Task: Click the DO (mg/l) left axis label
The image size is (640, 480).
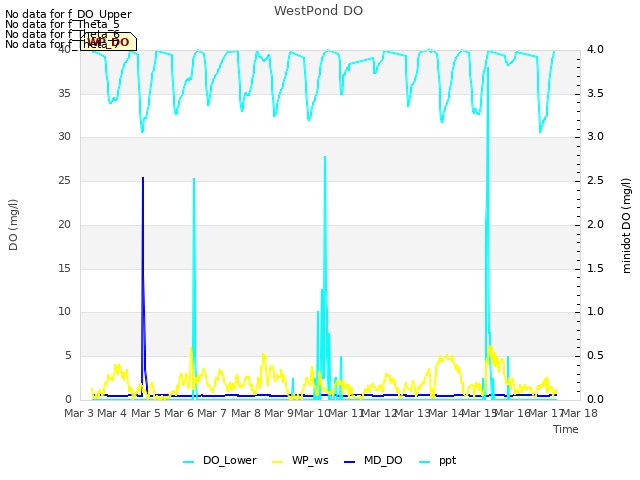Action: pos(13,225)
